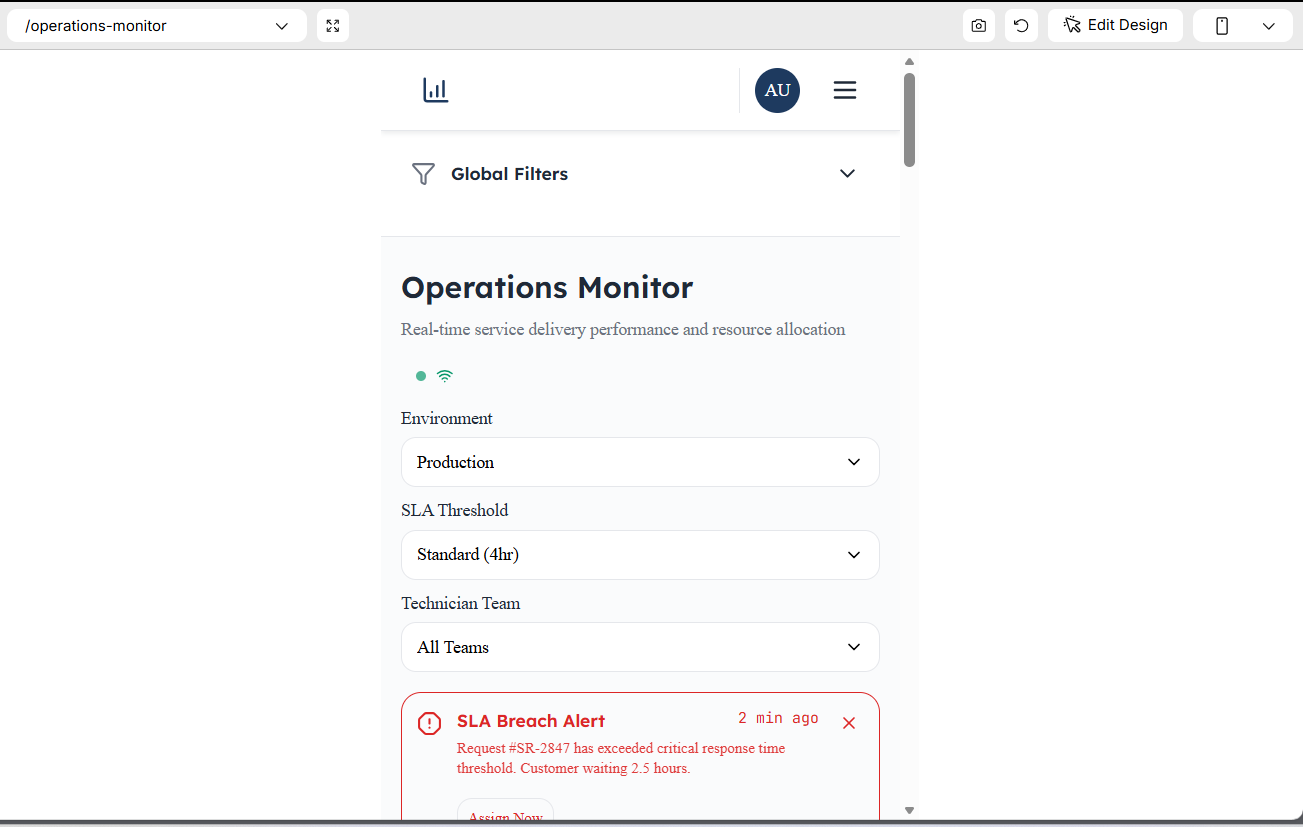Expand the Global Filters chevron
Viewport: 1303px width, 827px height.
(847, 174)
